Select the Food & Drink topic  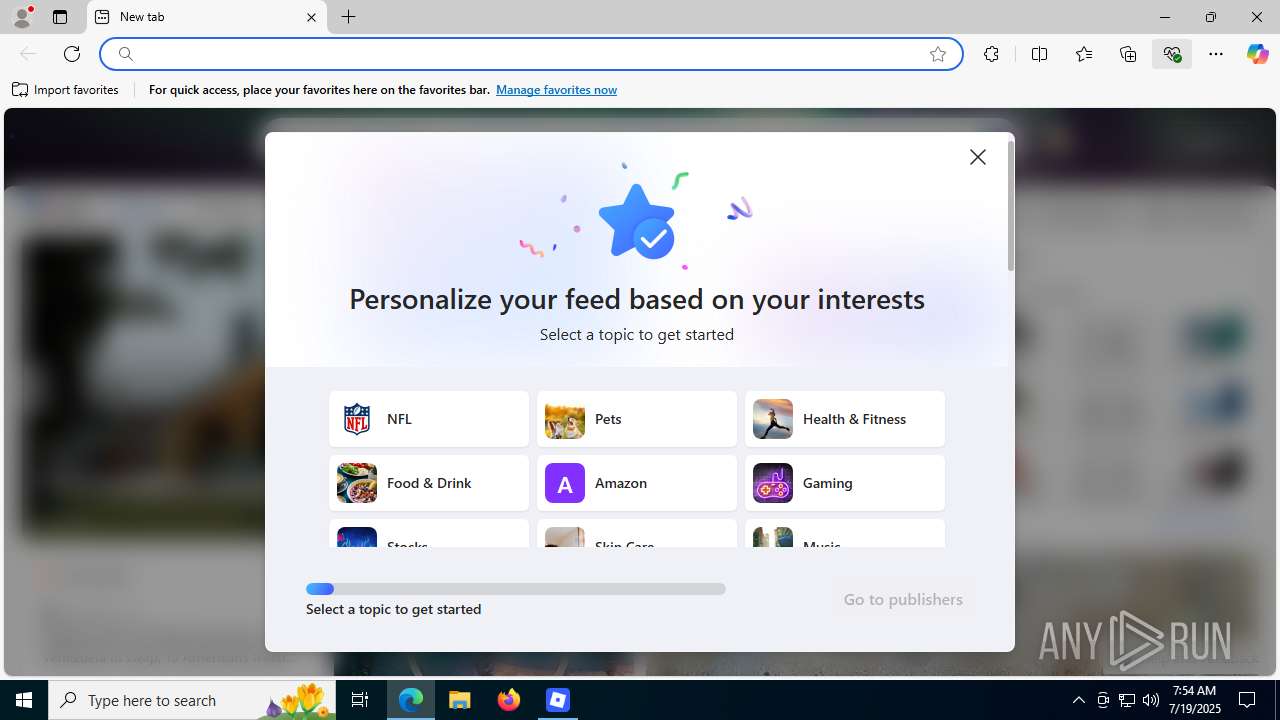pos(429,483)
